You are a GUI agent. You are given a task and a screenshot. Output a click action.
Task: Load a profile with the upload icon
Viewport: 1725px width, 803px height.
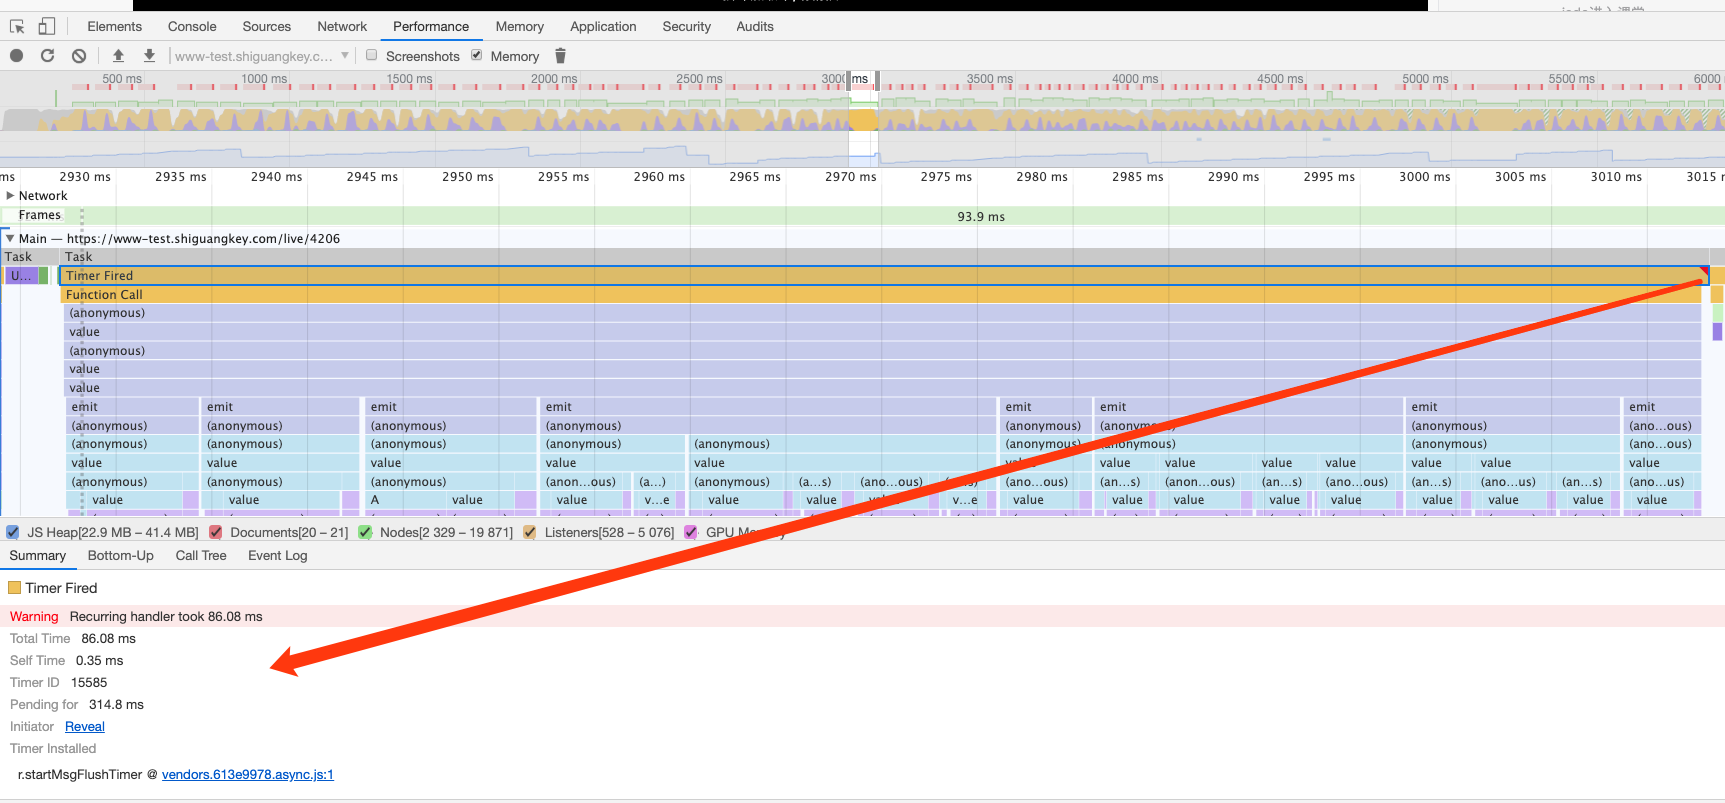[x=118, y=56]
